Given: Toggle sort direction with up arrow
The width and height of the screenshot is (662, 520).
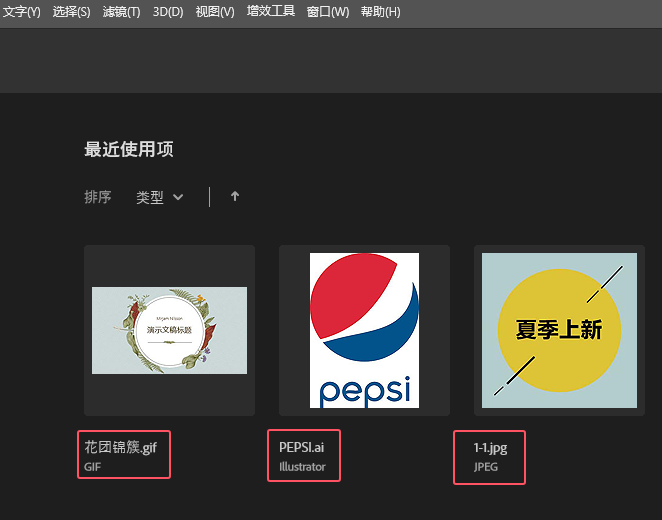Looking at the screenshot, I should tap(235, 196).
